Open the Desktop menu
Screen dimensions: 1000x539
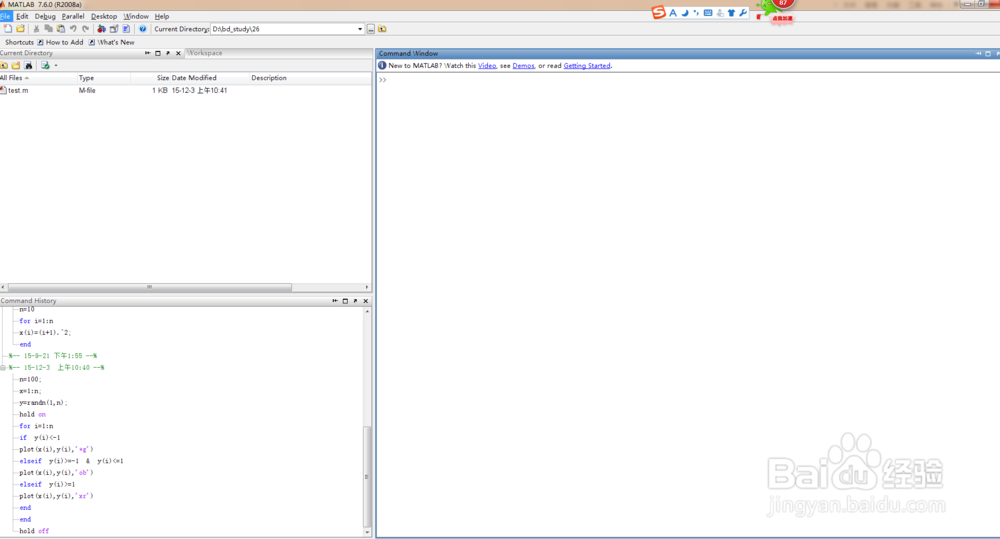click(x=104, y=16)
